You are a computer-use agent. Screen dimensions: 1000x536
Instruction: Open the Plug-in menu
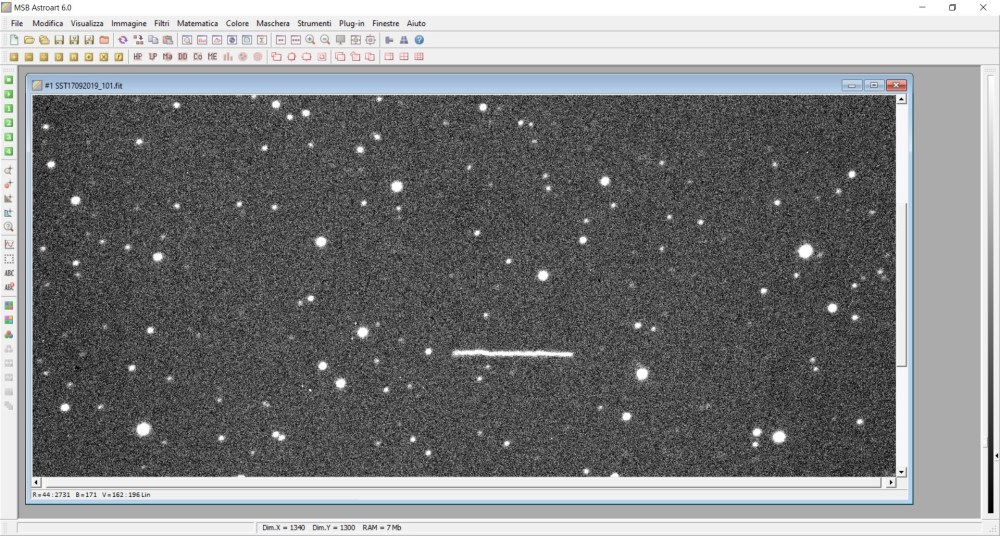(x=351, y=24)
